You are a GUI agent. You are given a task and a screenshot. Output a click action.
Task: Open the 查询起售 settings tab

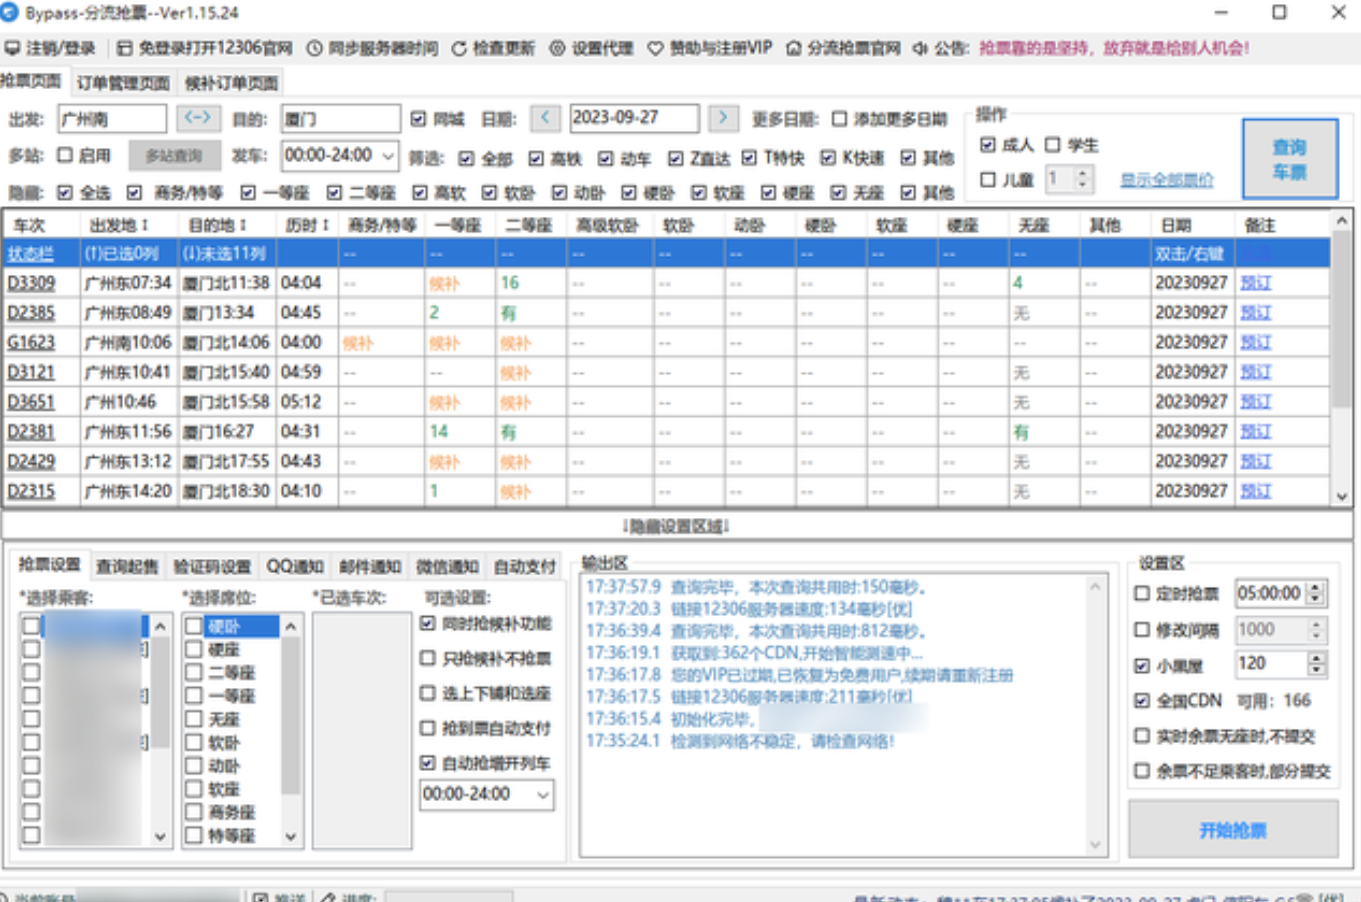click(x=127, y=566)
